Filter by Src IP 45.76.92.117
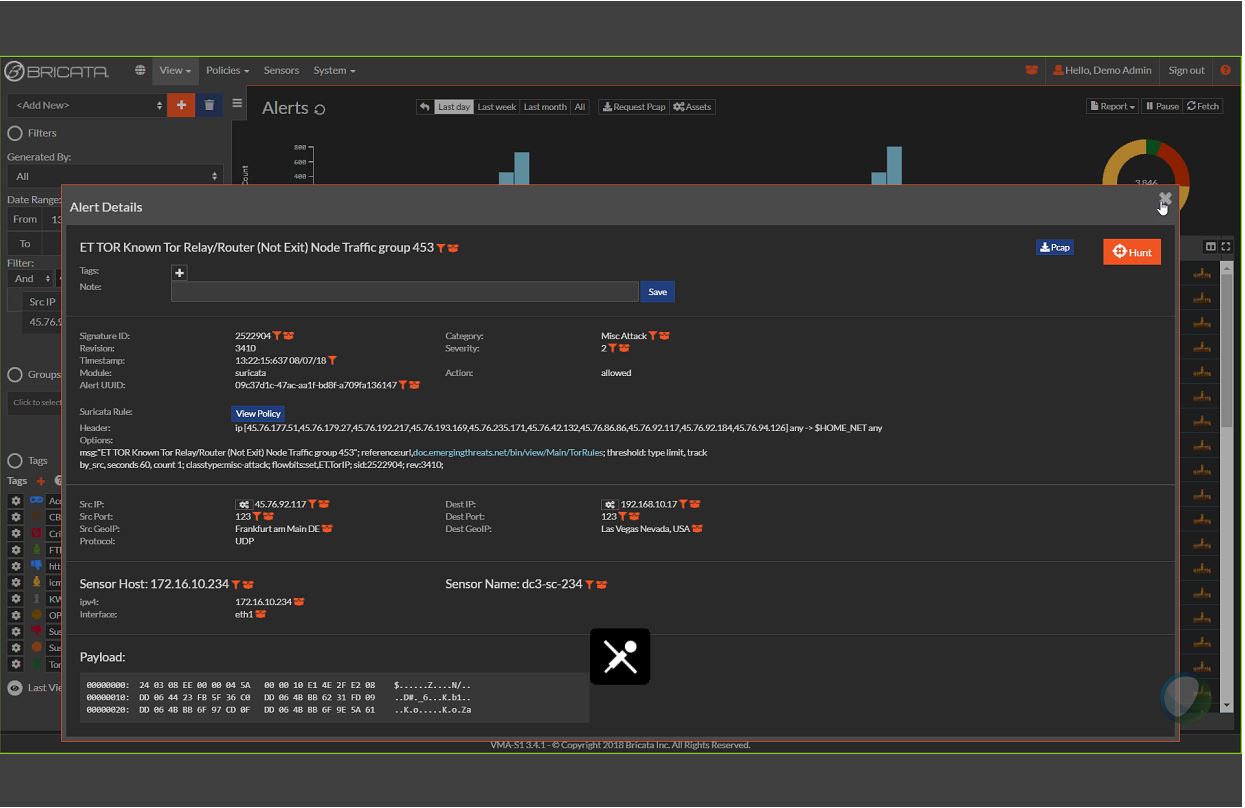 312,505
